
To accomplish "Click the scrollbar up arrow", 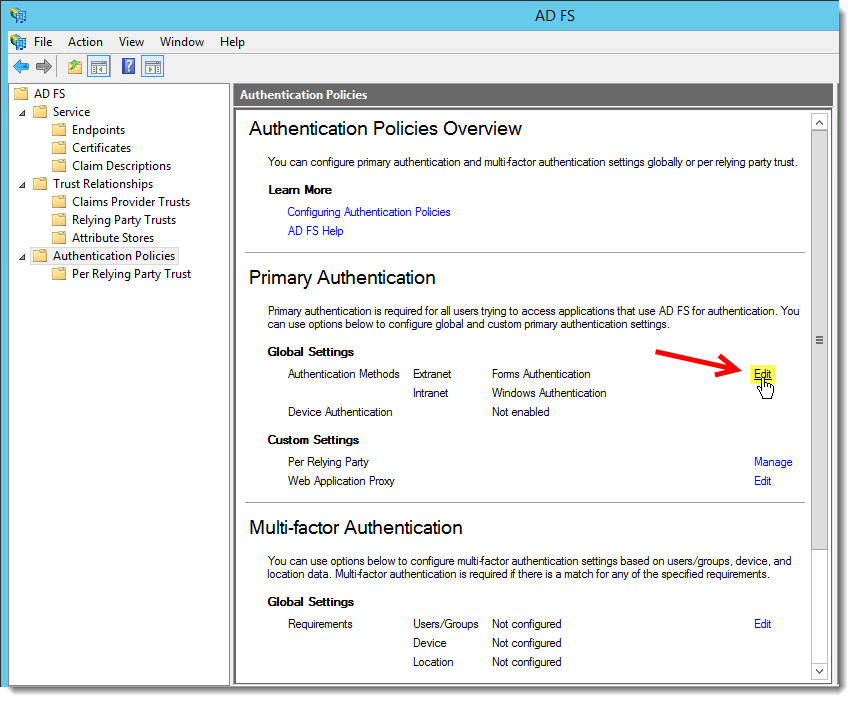I will click(819, 123).
